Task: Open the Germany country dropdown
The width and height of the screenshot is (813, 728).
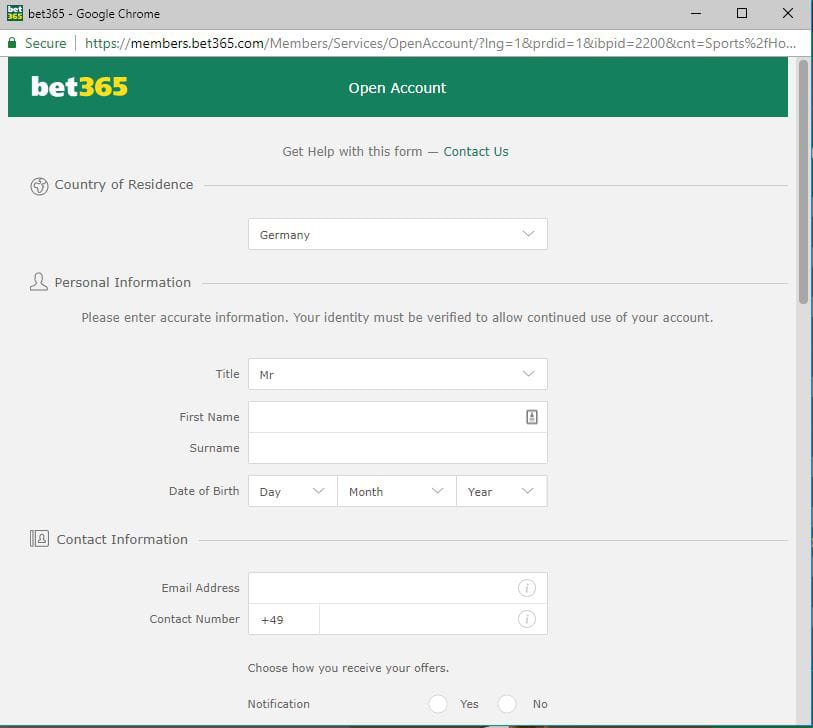Action: pyautogui.click(x=398, y=234)
